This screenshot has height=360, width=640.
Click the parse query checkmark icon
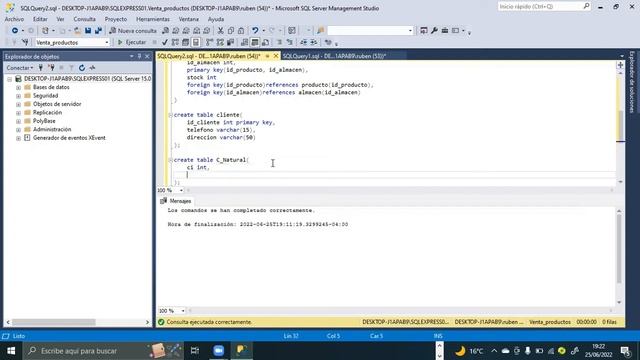pos(164,42)
